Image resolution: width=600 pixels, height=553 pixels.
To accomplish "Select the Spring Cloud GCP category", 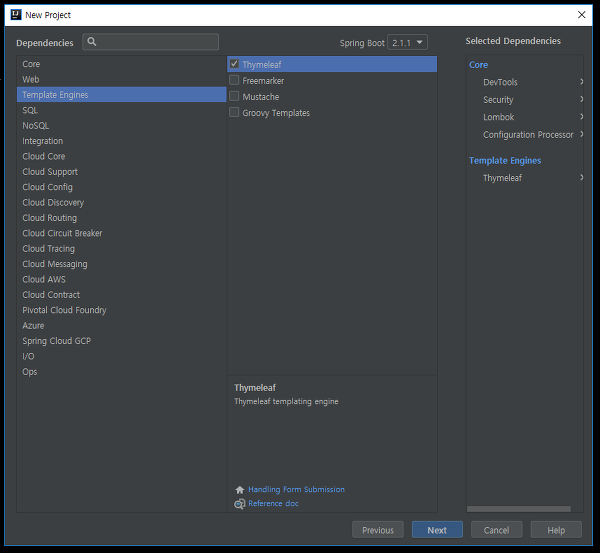I will [122, 341].
